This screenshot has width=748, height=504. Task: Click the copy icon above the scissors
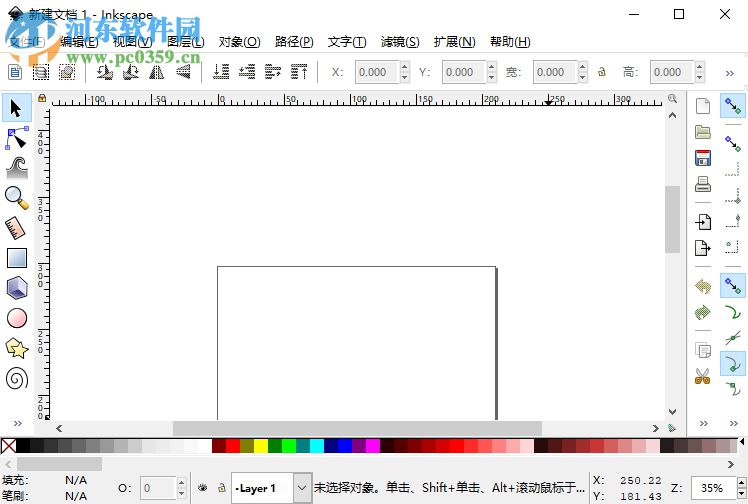tap(703, 350)
